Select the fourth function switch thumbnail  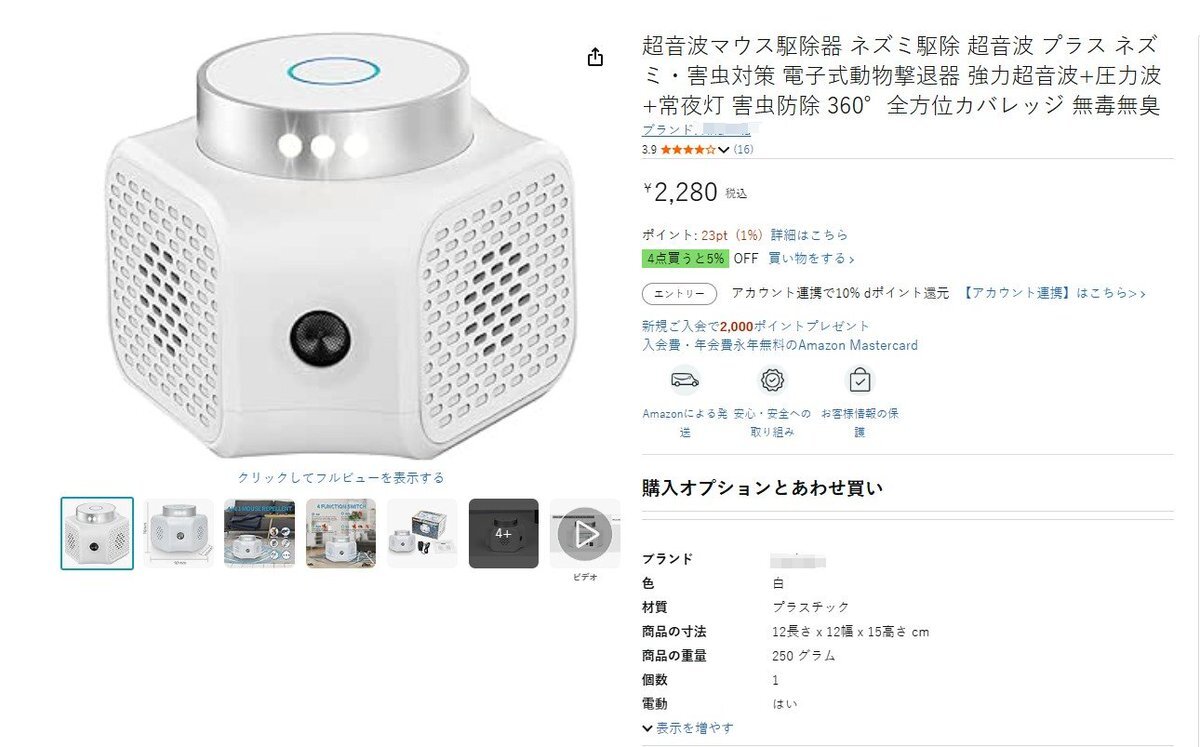[x=341, y=534]
